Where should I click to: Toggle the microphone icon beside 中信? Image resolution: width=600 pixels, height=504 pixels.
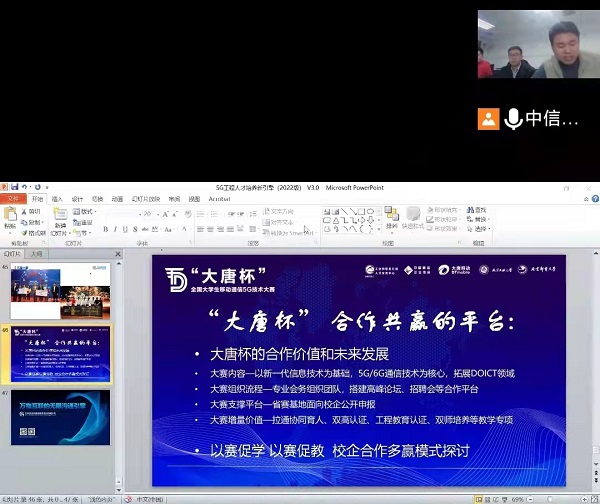click(513, 119)
